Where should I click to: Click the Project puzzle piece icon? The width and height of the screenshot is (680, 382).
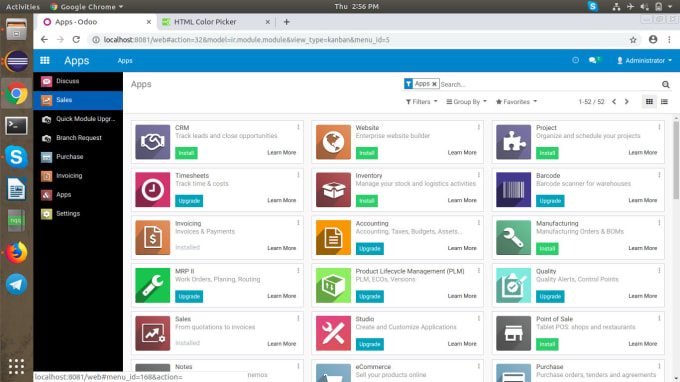pyautogui.click(x=513, y=142)
